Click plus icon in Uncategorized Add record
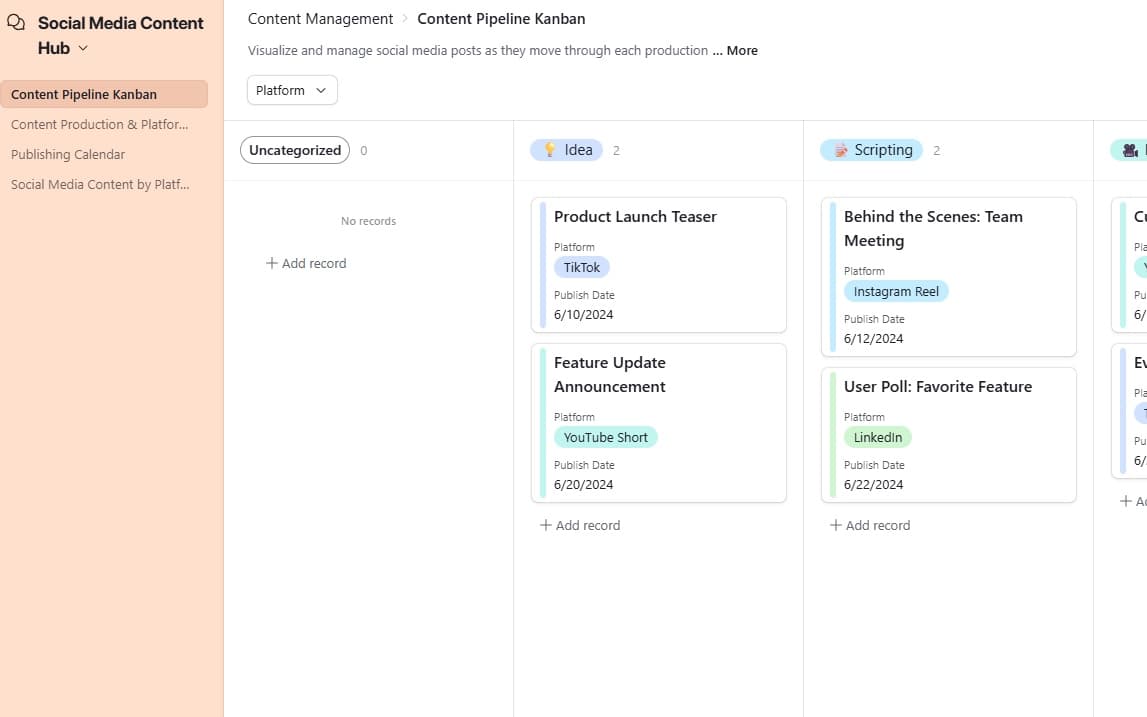 click(x=271, y=263)
